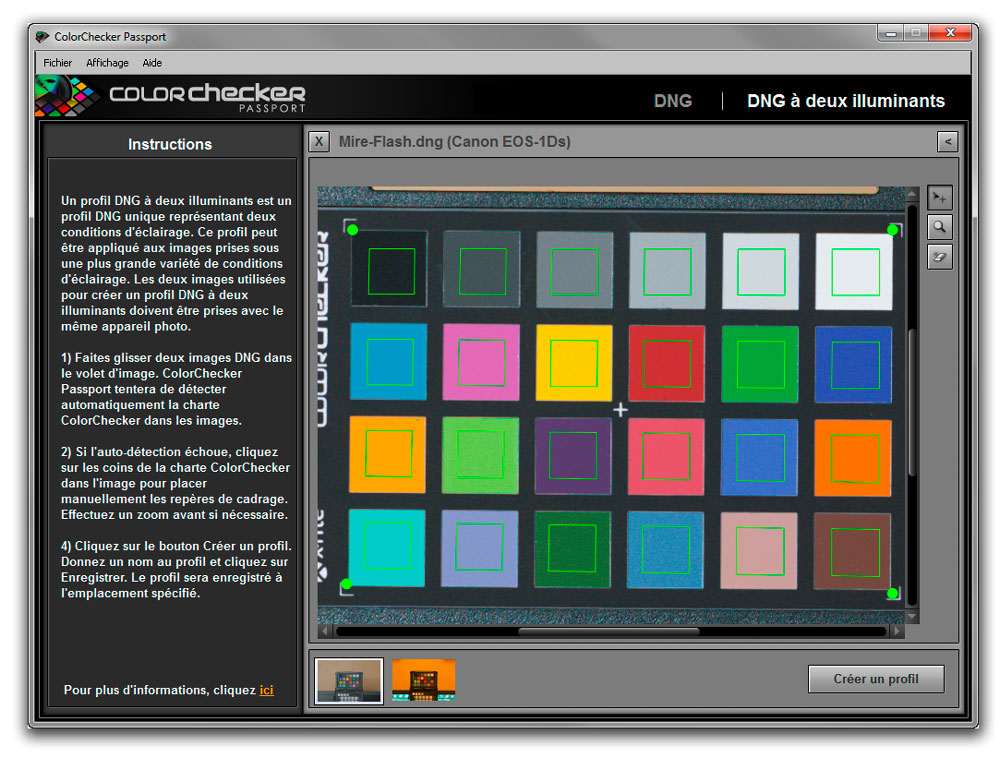Viewport: 1000px width, 758px height.
Task: Click the purple color patch
Action: (573, 456)
